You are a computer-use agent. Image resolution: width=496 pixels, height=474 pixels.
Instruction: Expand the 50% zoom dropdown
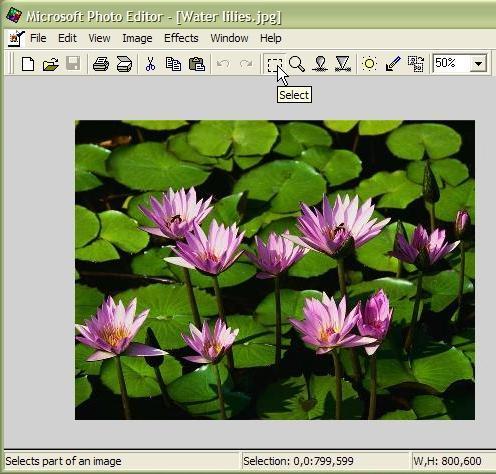pyautogui.click(x=478, y=63)
